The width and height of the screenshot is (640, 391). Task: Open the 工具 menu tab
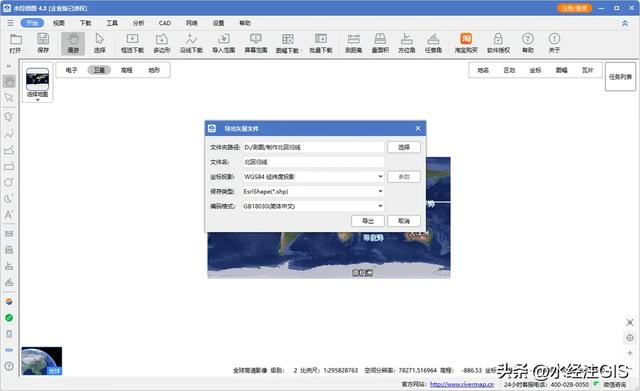click(112, 23)
